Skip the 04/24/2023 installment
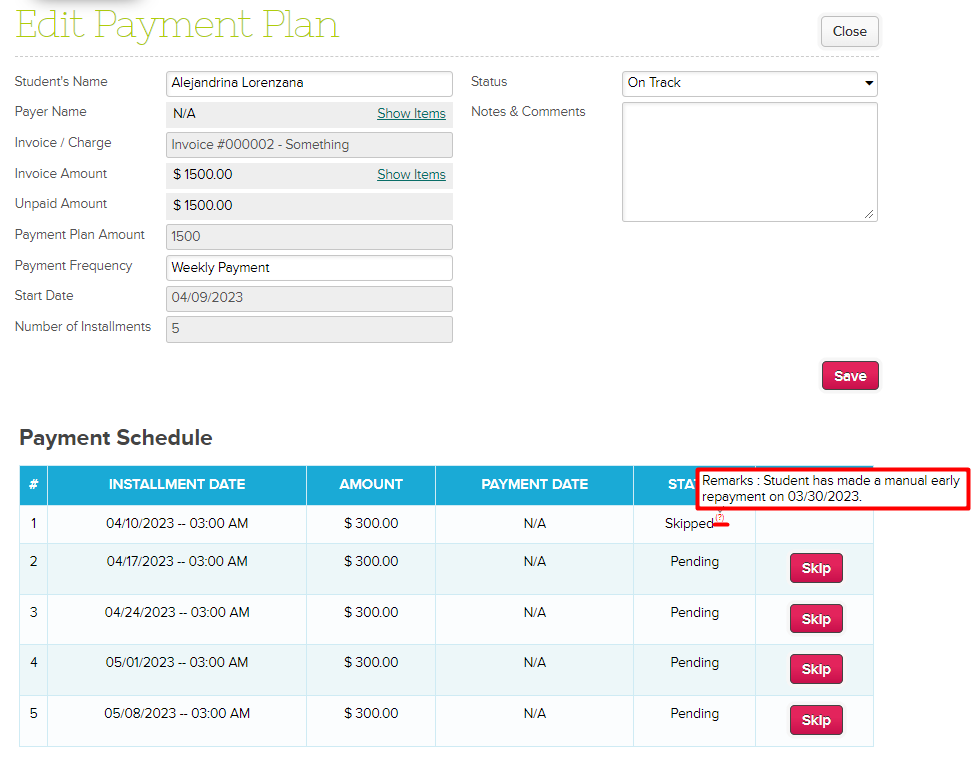 (x=816, y=619)
